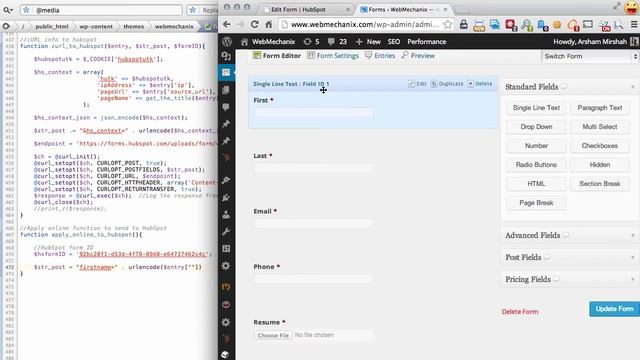Open editor search magnifier dropdown
640x360 pixels.
coord(8,10)
